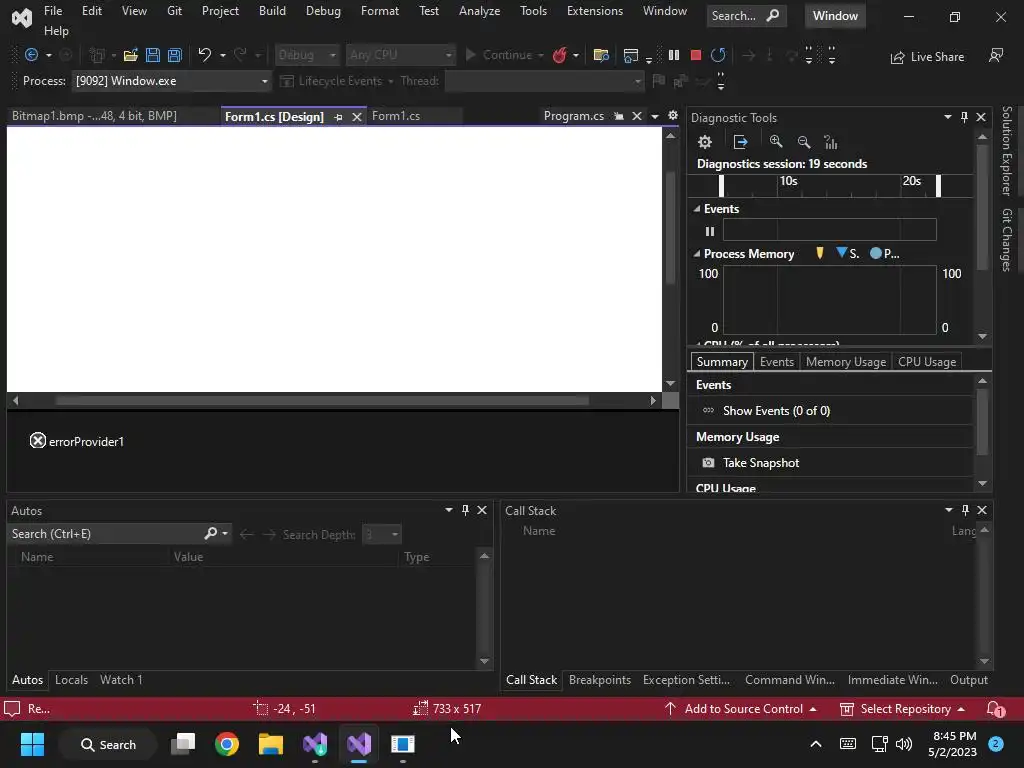Click the notifications bell in status bar
Viewport: 1024px width, 768px height.
tap(995, 709)
